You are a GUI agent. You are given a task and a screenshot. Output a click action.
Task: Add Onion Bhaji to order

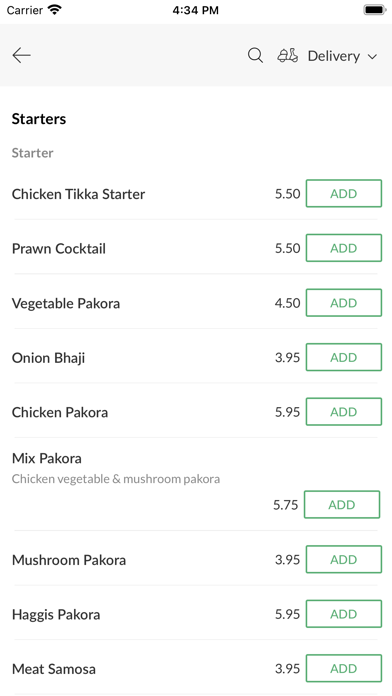pos(344,357)
